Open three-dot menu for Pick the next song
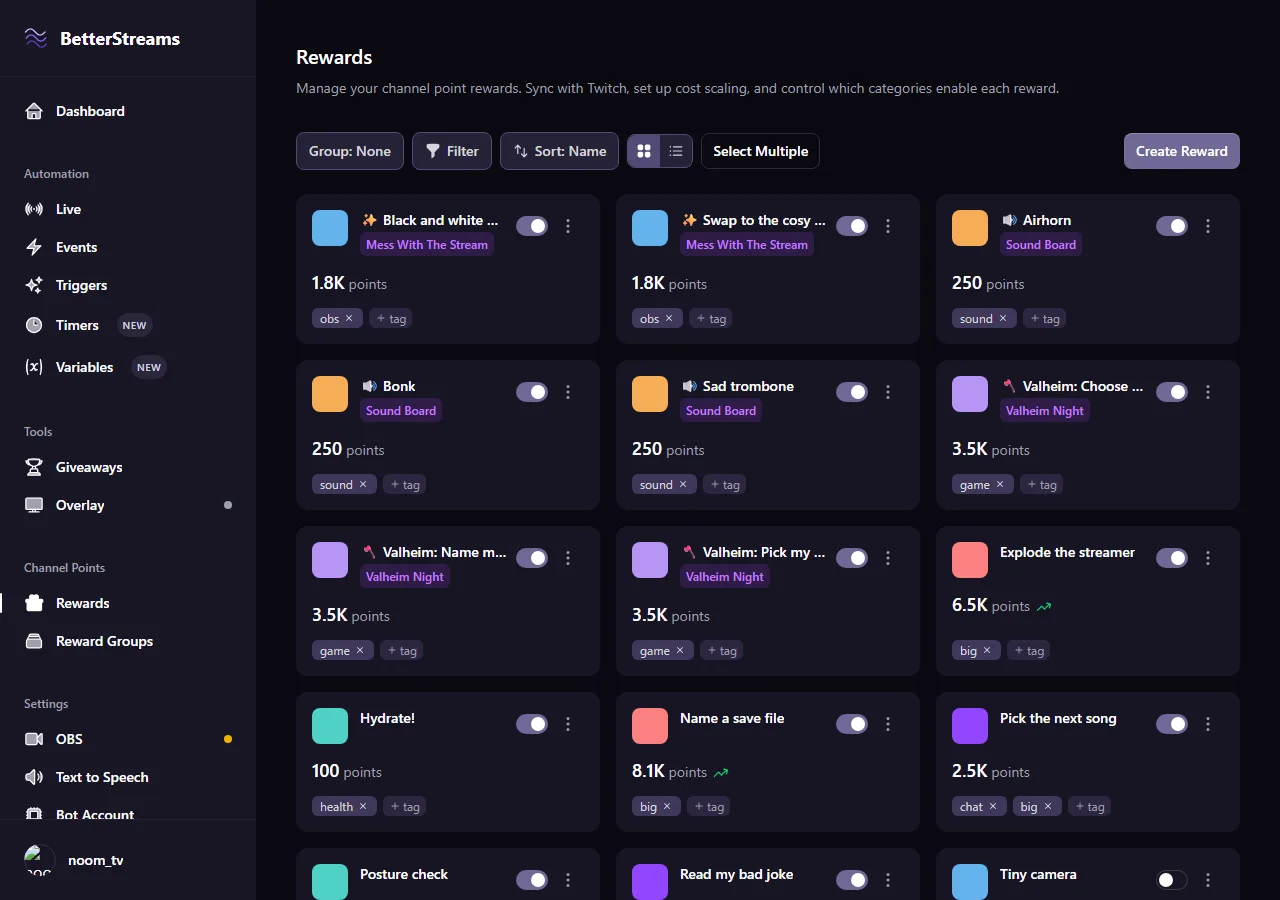The height and width of the screenshot is (900, 1280). (1208, 724)
